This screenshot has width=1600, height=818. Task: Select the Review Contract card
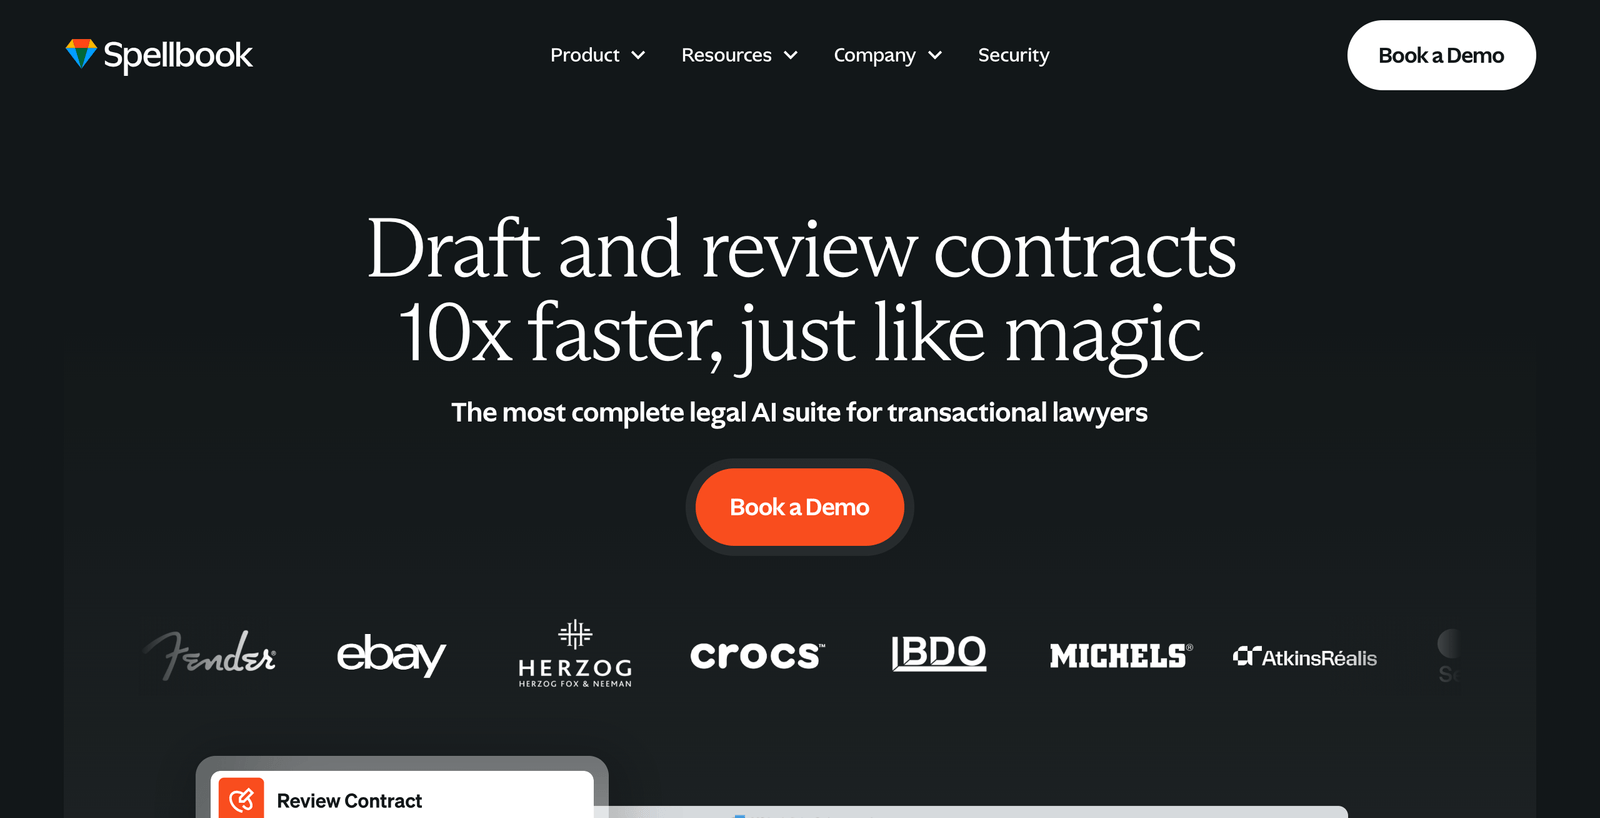(402, 795)
